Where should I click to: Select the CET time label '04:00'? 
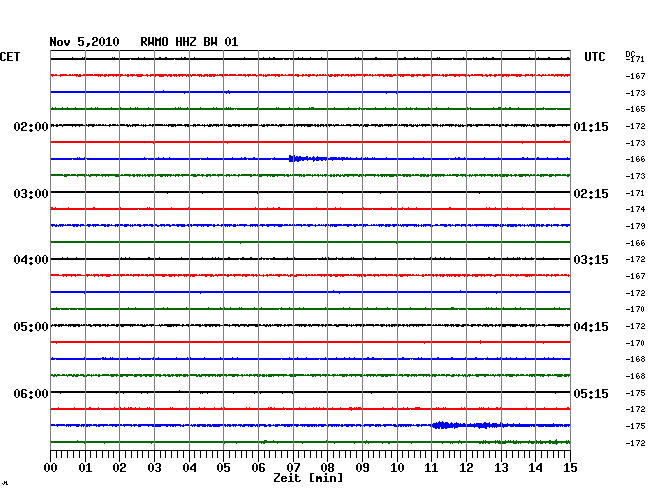pos(31,260)
